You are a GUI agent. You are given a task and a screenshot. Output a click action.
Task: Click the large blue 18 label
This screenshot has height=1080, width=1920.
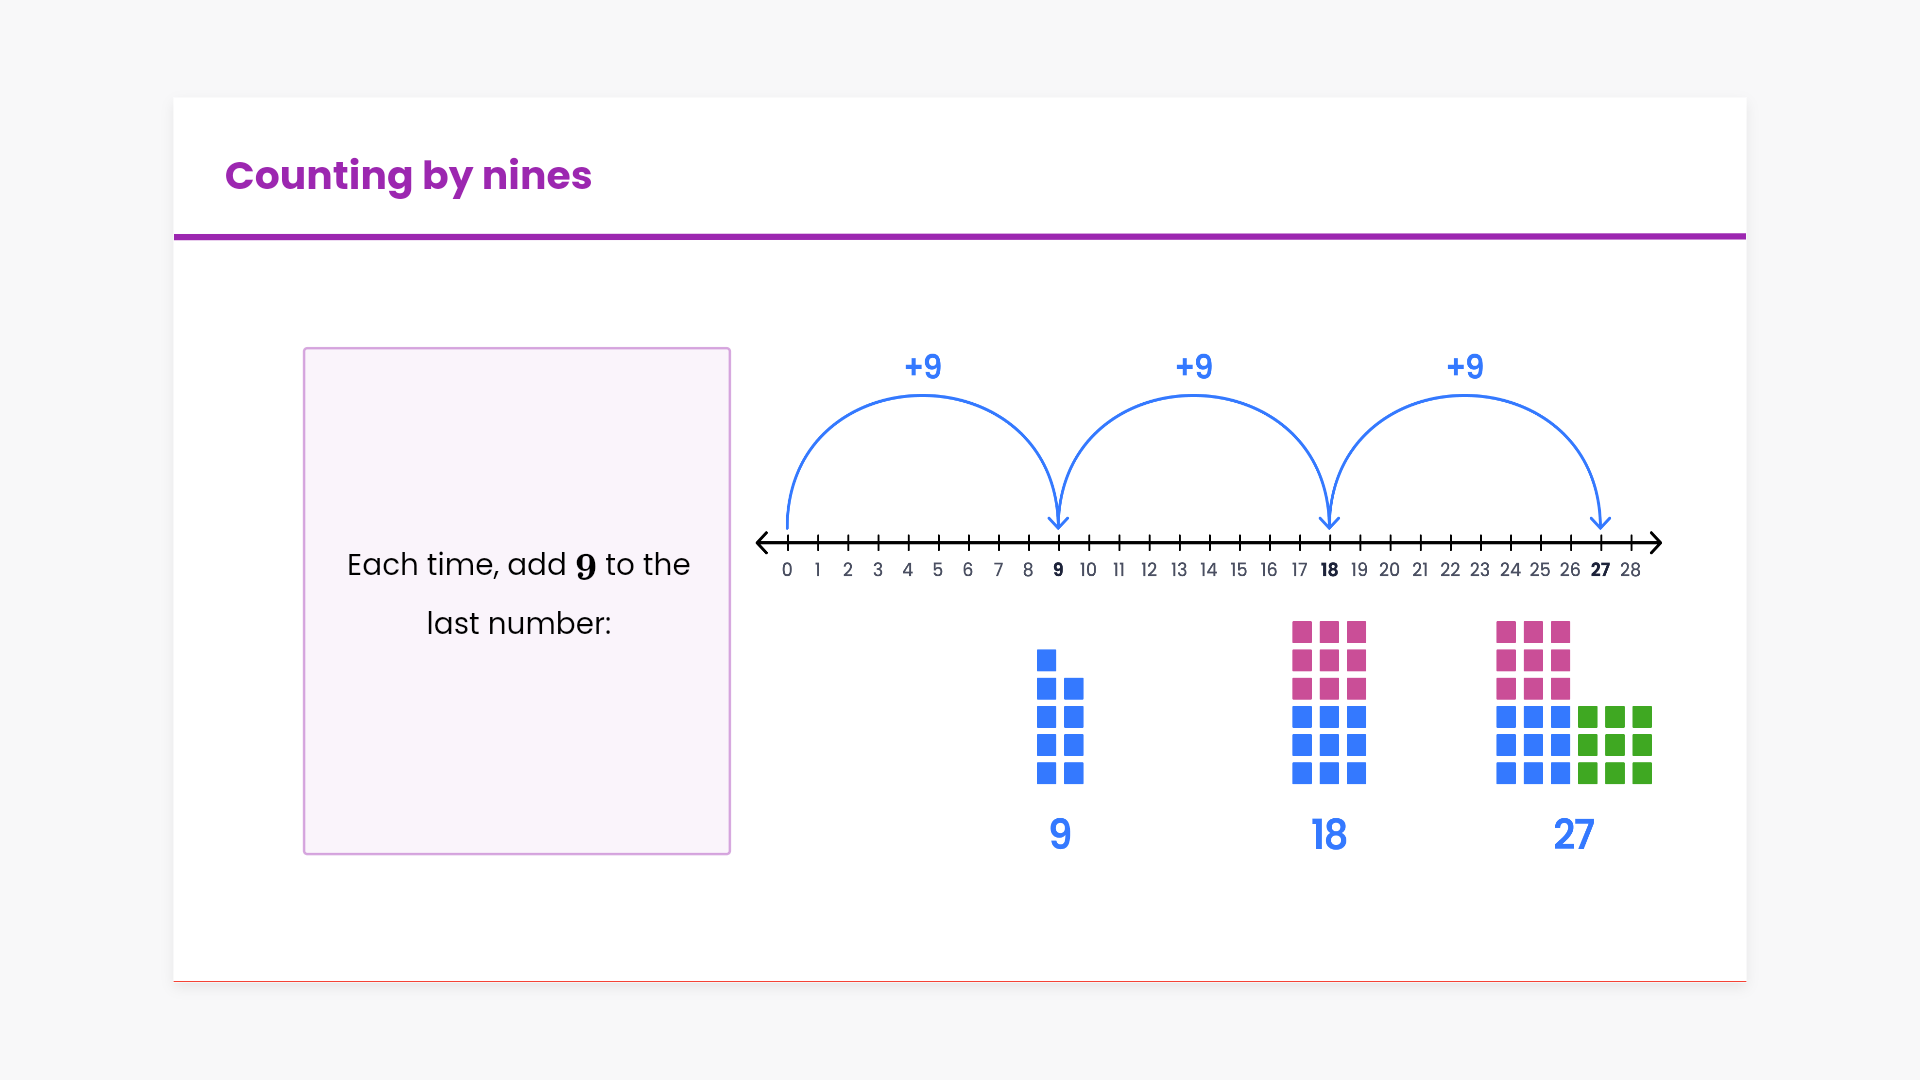(1329, 835)
